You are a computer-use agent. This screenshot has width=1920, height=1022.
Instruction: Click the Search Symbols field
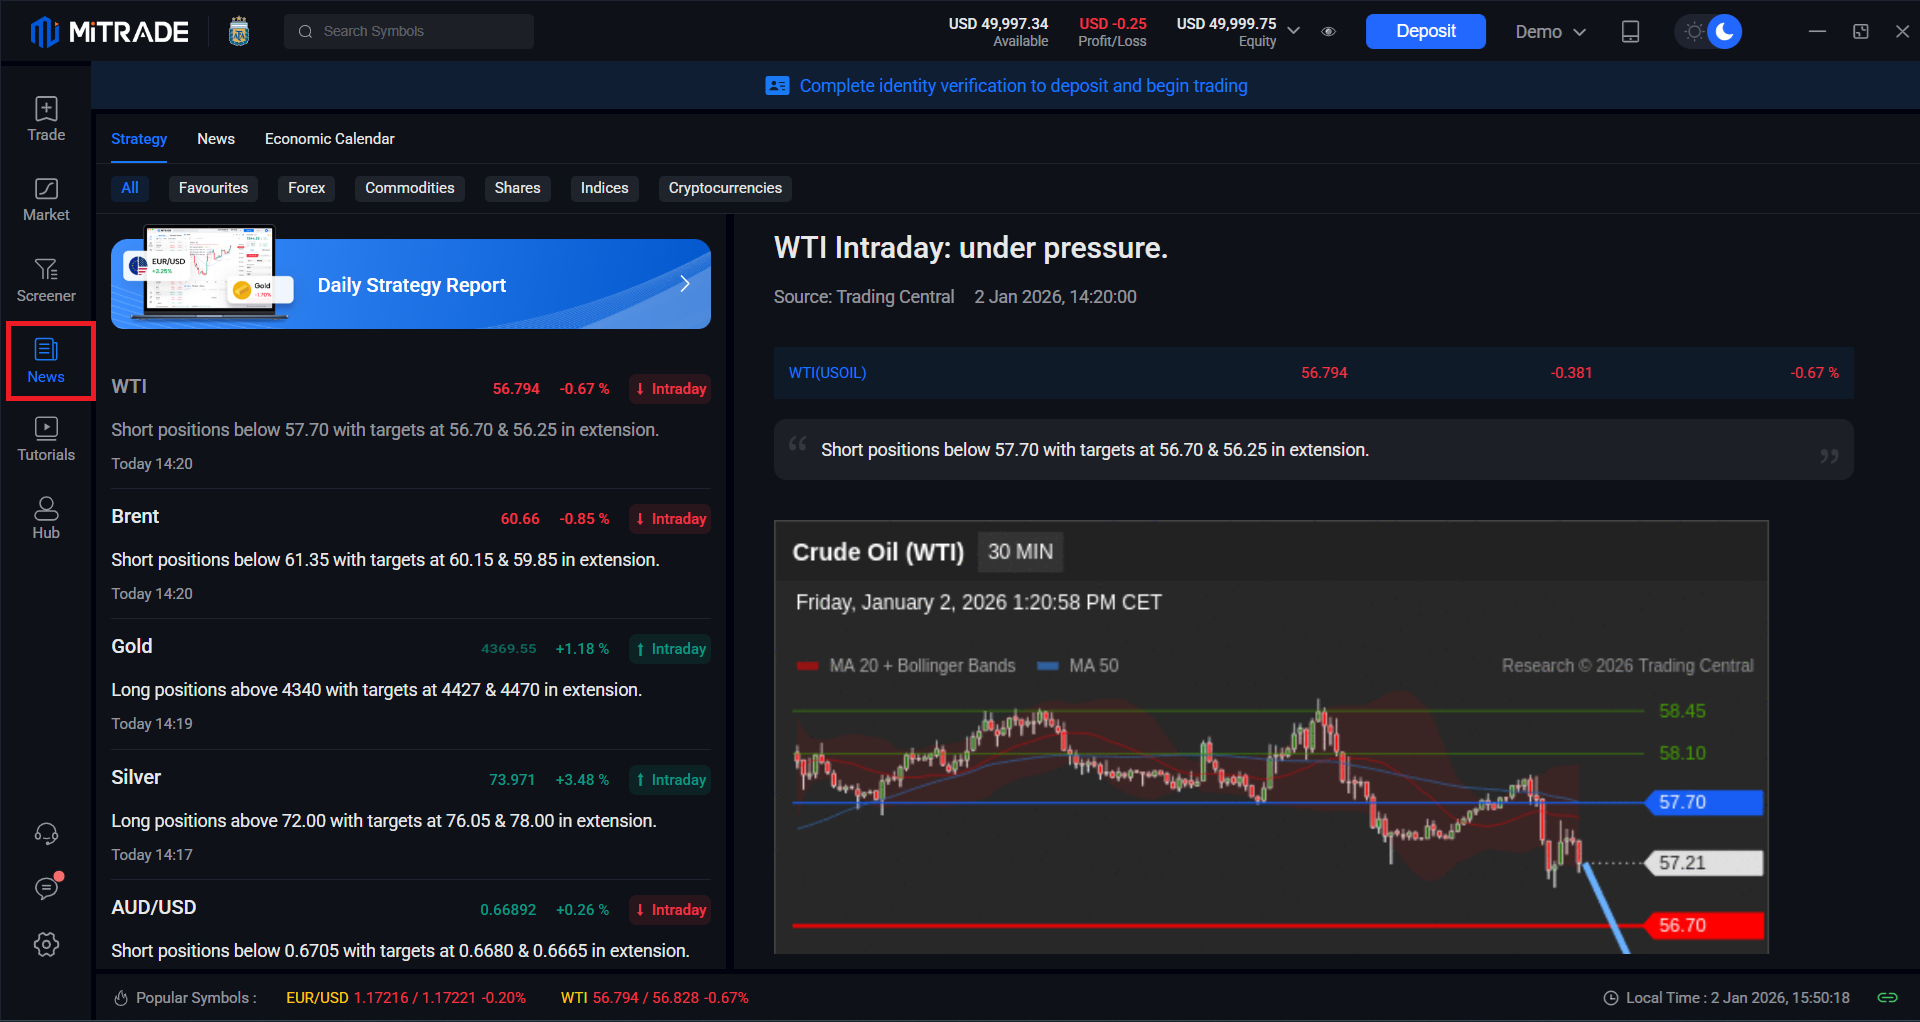click(409, 32)
